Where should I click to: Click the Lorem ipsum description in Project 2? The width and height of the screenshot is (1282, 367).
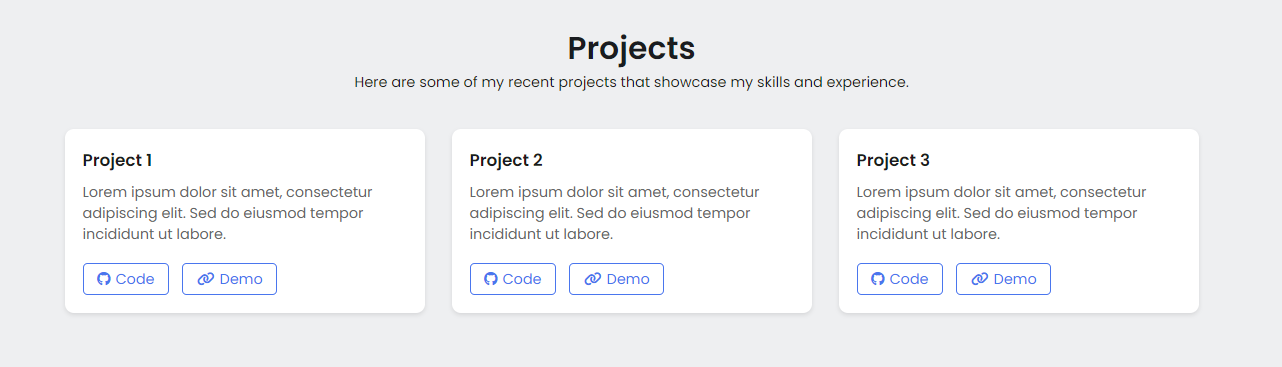click(615, 213)
